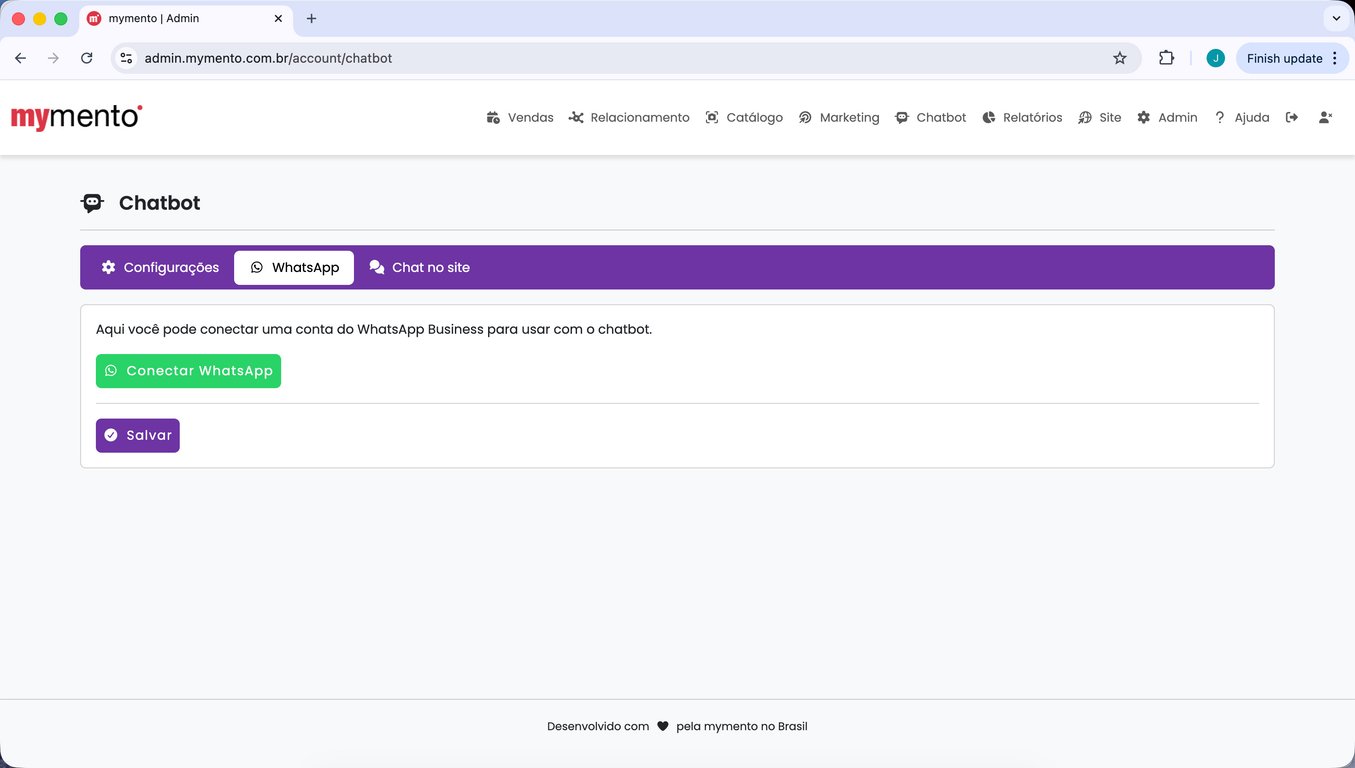The width and height of the screenshot is (1355, 768).
Task: Click the heart icon in the footer
Action: (x=662, y=727)
